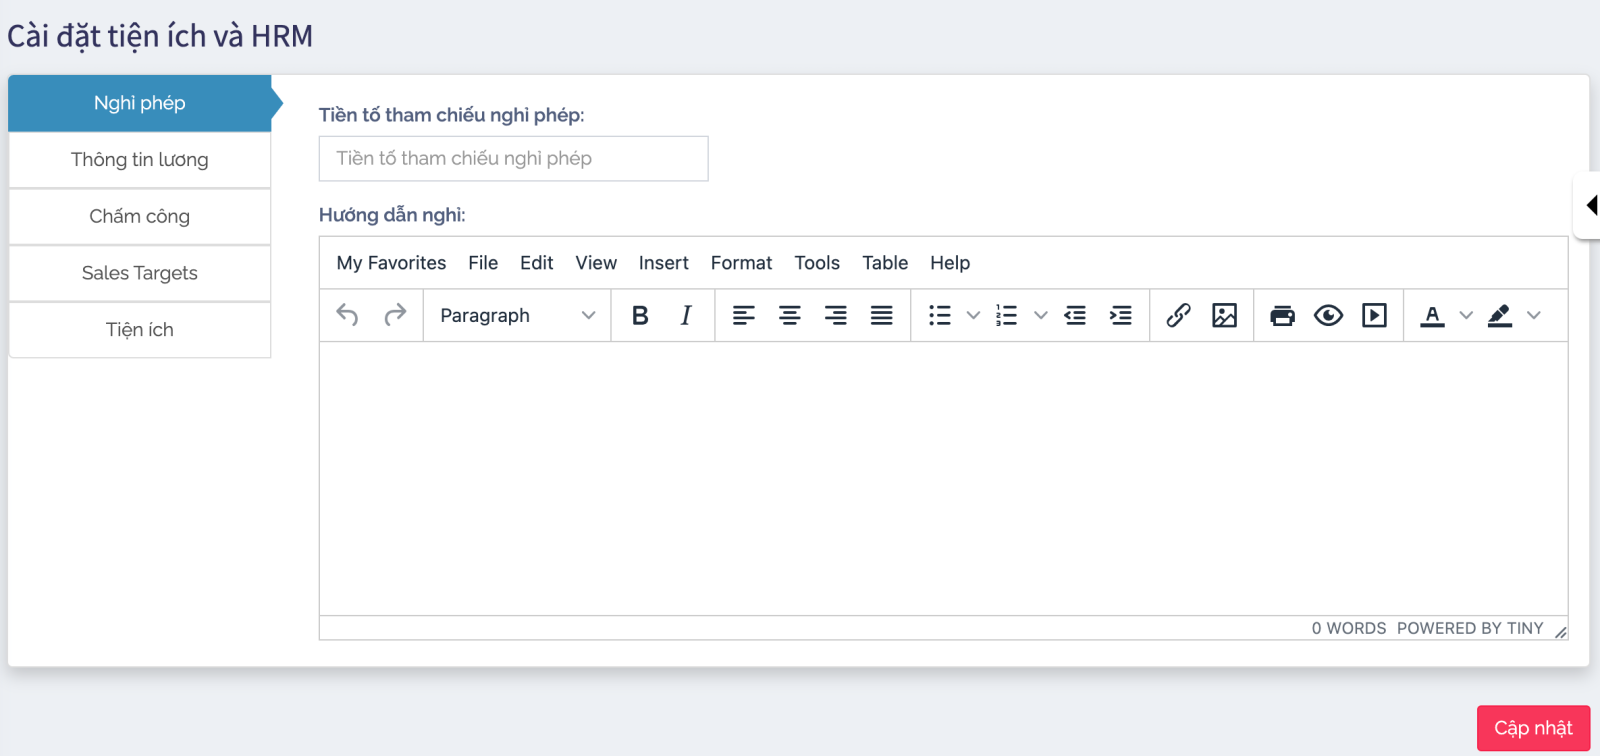Open the insert image tool
The image size is (1600, 756).
point(1224,315)
